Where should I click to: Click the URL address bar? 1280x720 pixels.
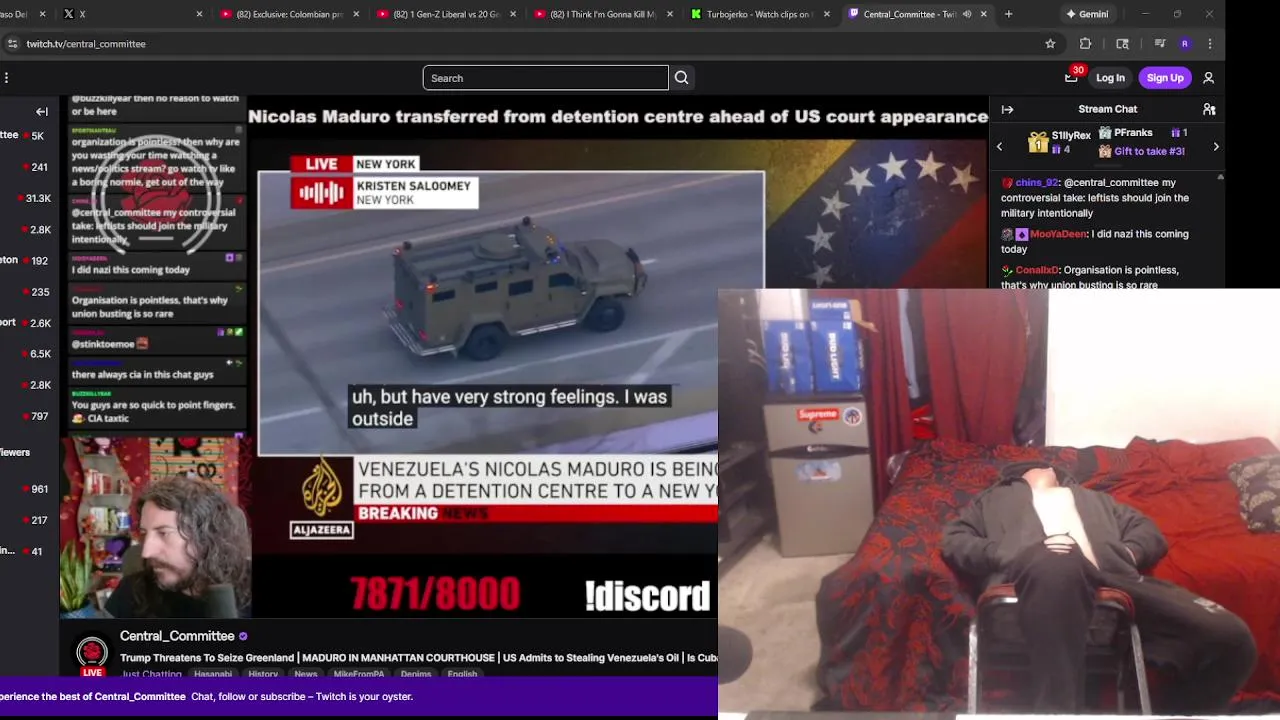pyautogui.click(x=530, y=44)
